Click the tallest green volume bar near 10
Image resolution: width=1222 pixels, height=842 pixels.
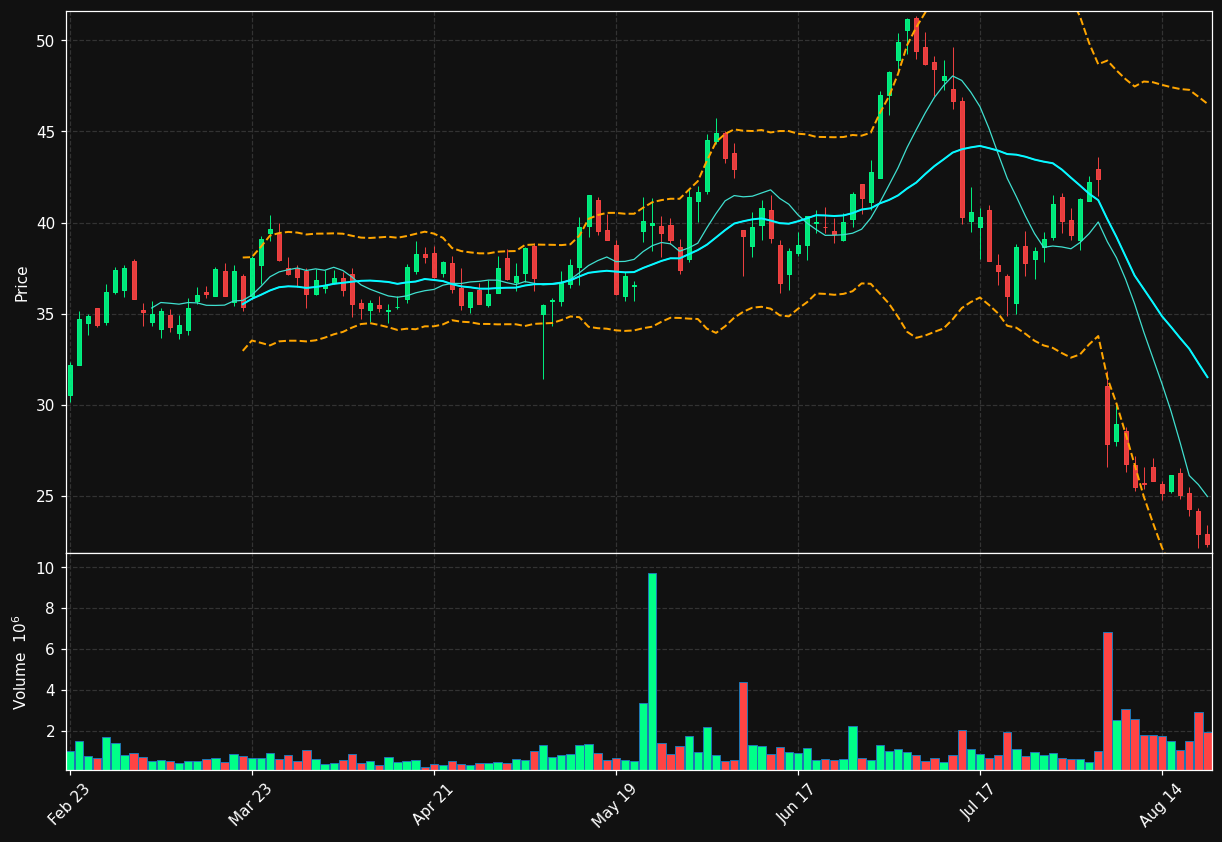click(x=652, y=671)
